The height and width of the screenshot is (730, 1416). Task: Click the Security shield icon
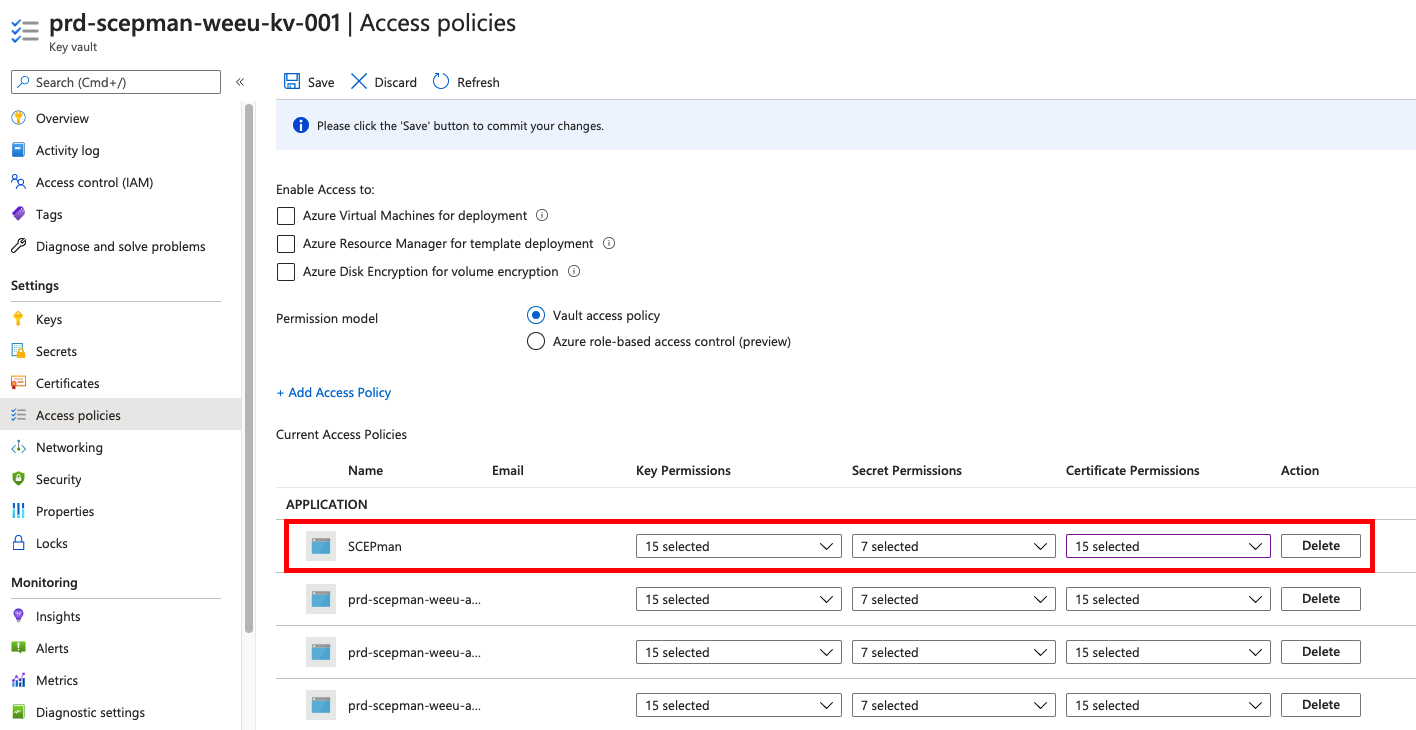point(18,479)
